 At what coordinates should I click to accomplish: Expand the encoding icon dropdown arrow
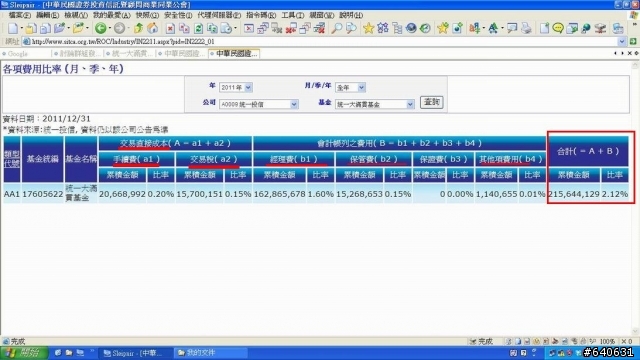coord(484,28)
